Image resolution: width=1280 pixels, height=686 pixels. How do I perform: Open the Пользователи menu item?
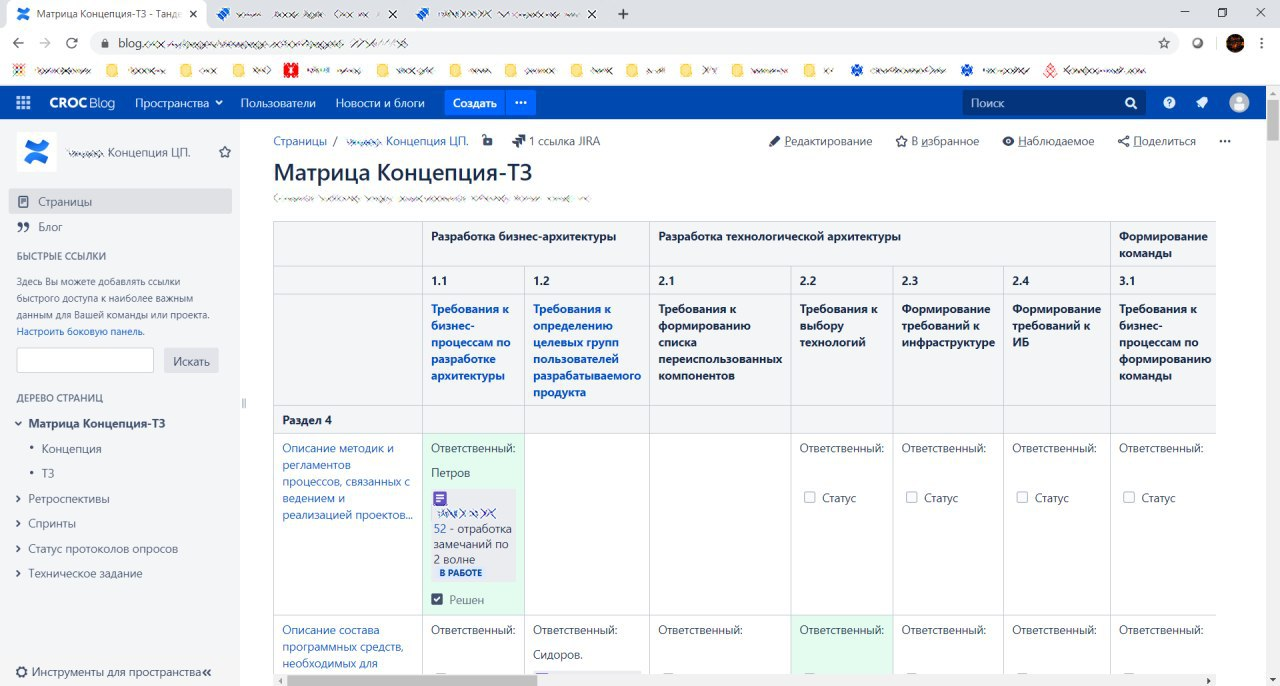[x=278, y=103]
